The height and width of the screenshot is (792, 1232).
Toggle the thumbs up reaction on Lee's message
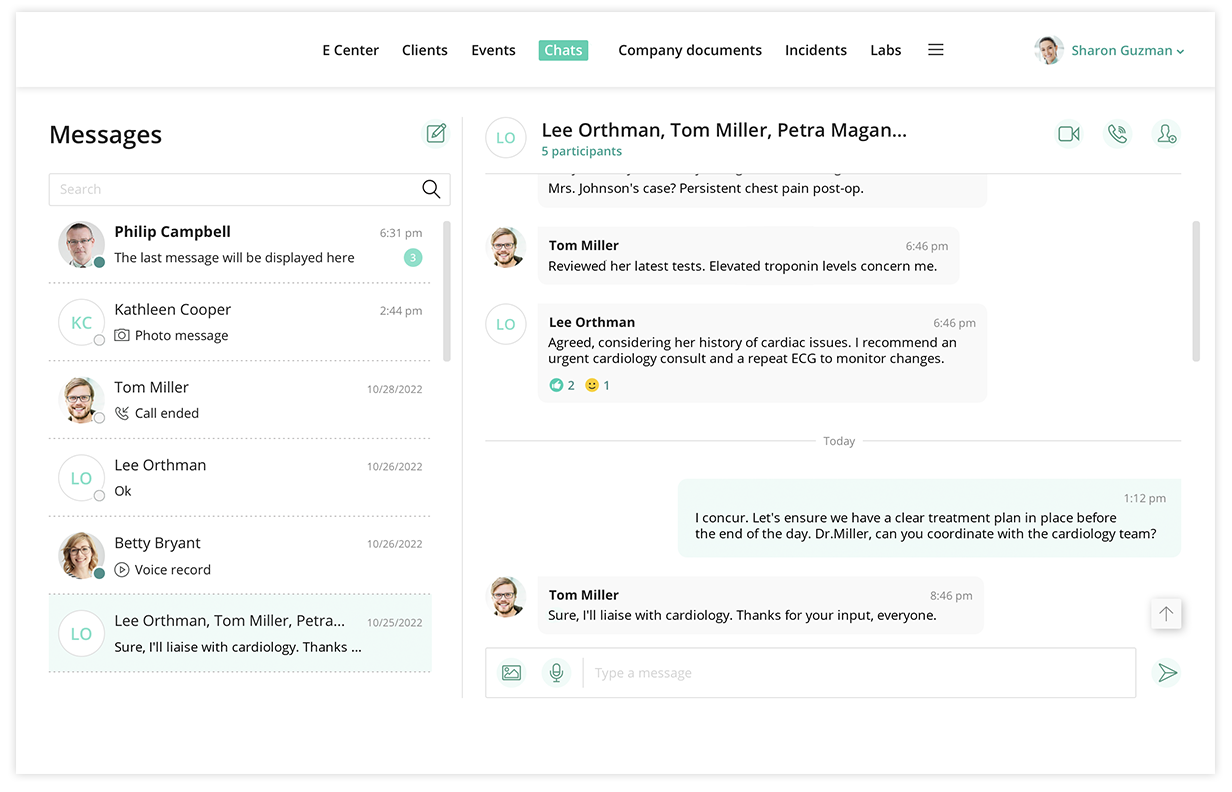(562, 385)
